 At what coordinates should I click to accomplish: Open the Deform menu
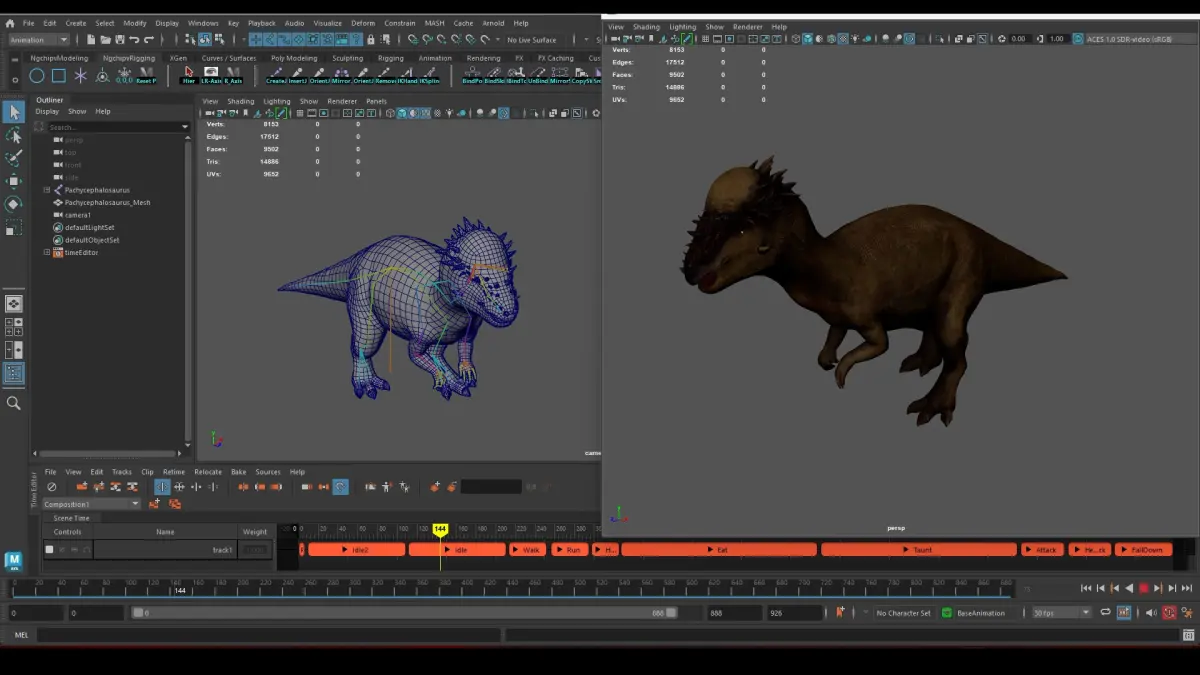[x=363, y=23]
